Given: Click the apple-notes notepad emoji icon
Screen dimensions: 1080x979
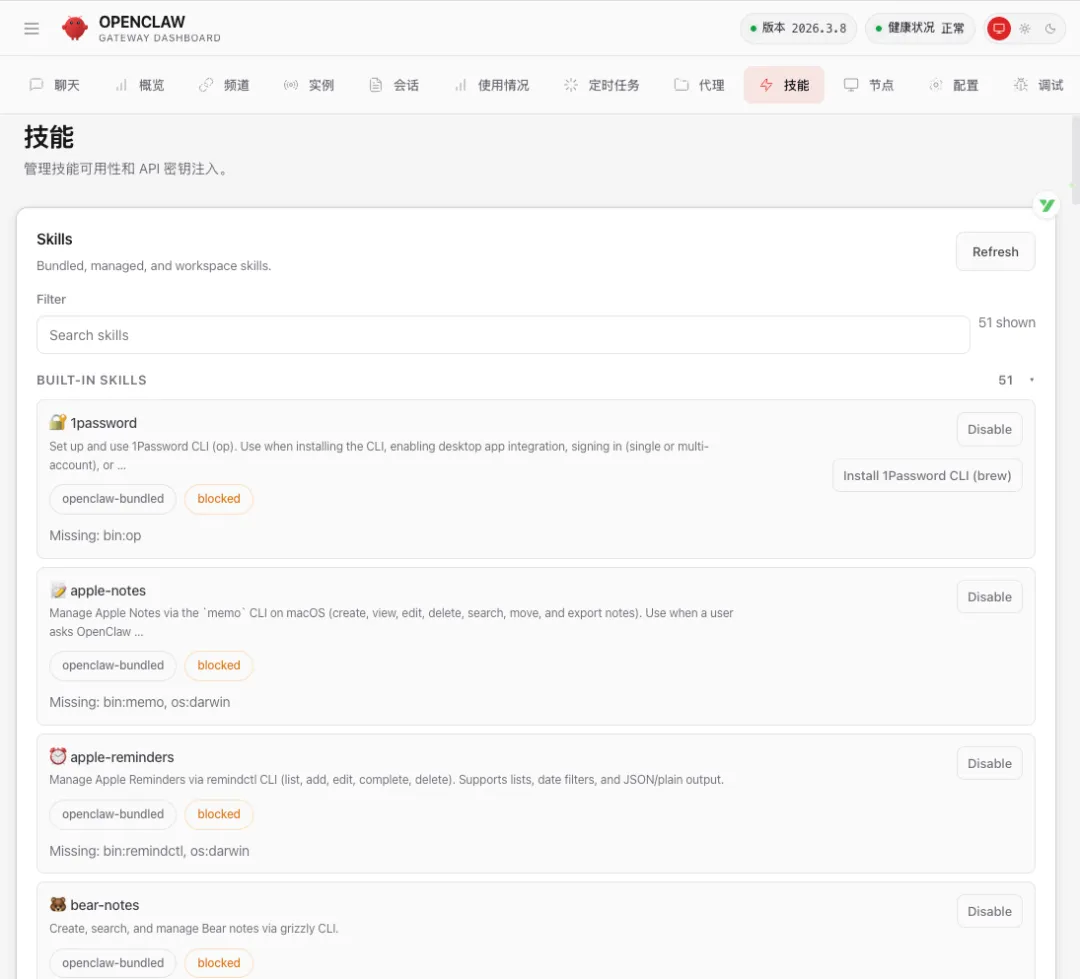Looking at the screenshot, I should click(58, 590).
